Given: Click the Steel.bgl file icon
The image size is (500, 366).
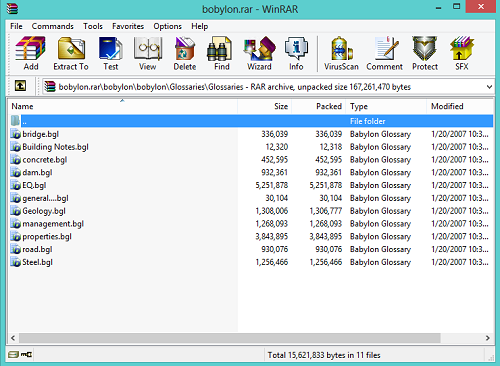Looking at the screenshot, I should coord(15,262).
